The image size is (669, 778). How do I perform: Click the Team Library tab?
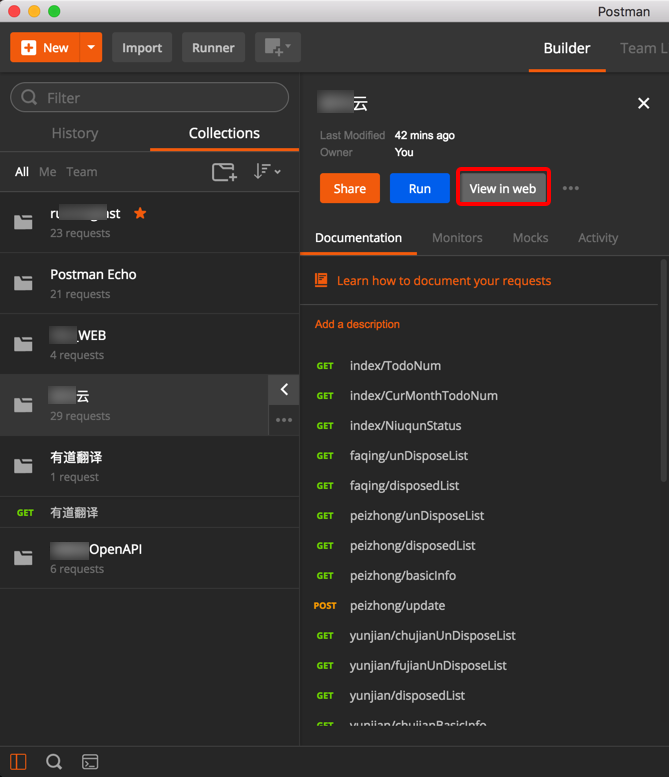(644, 48)
